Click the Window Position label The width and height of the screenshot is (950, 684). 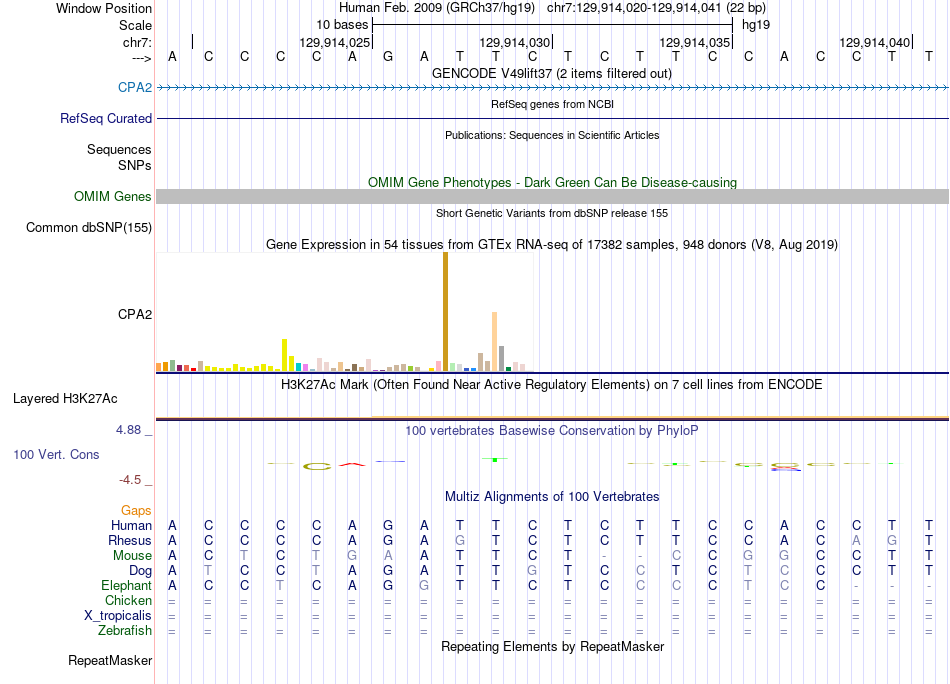(x=104, y=8)
